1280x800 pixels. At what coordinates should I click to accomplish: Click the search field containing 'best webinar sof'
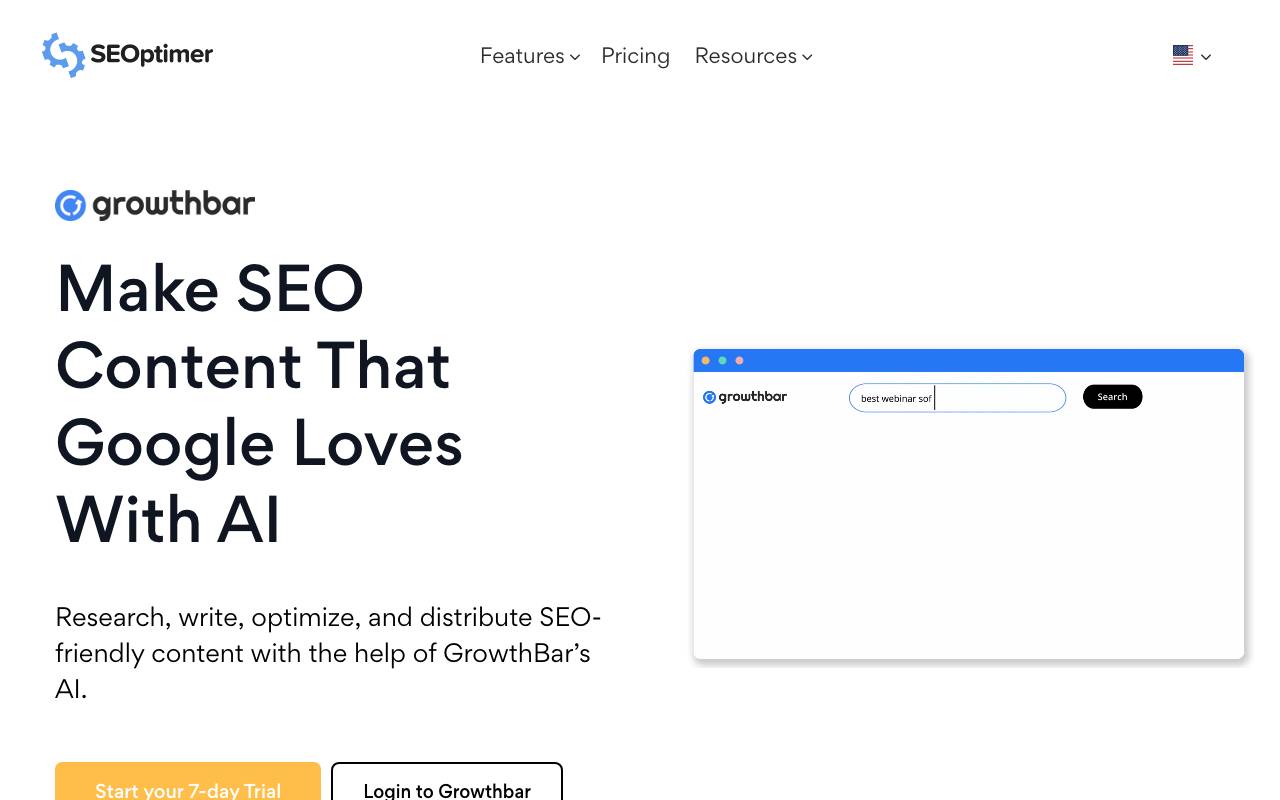pyautogui.click(x=957, y=398)
